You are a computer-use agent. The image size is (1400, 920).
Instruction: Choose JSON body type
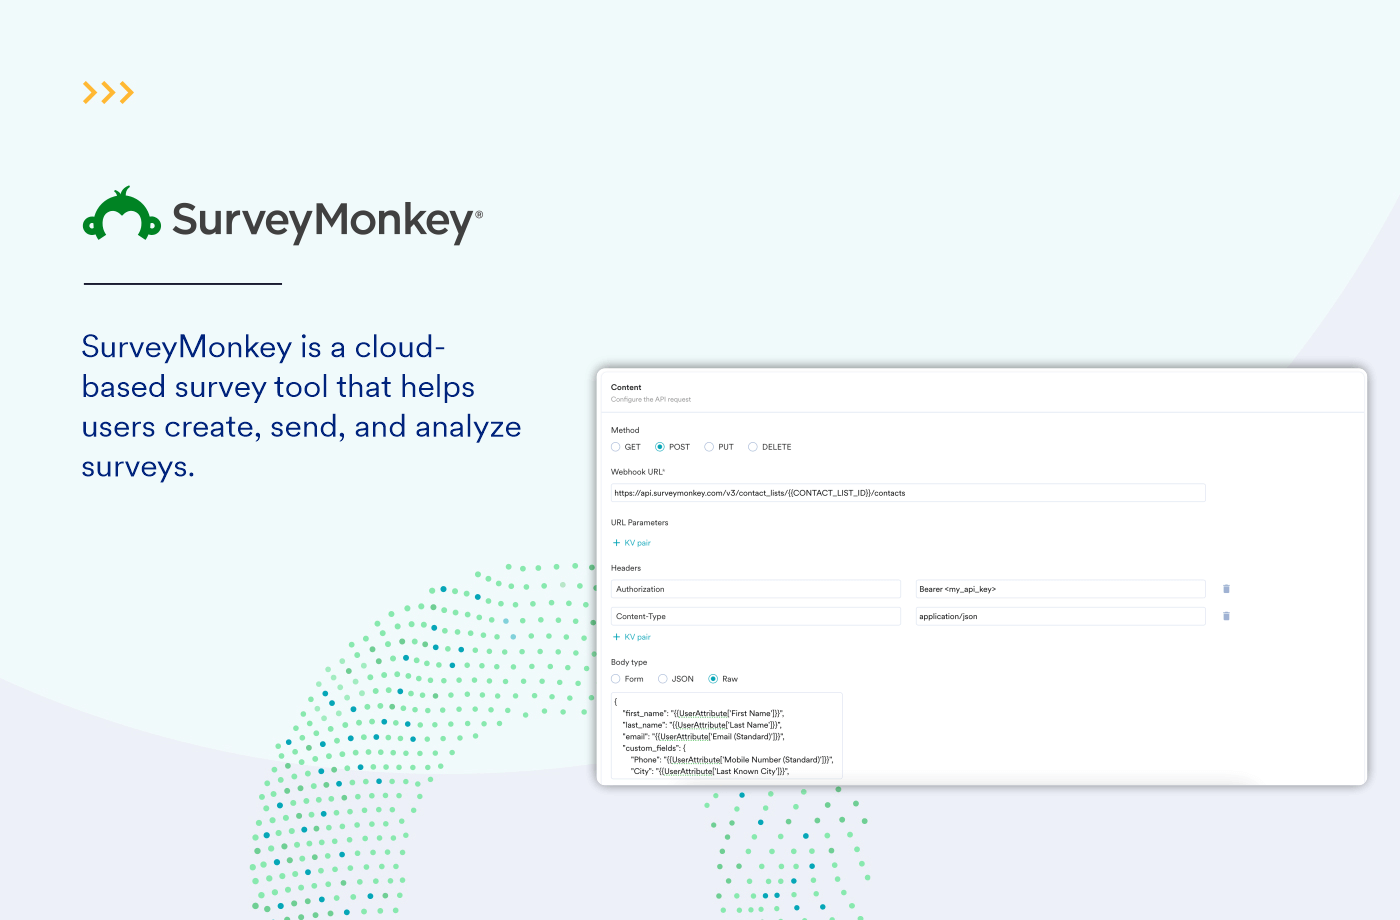tap(663, 679)
